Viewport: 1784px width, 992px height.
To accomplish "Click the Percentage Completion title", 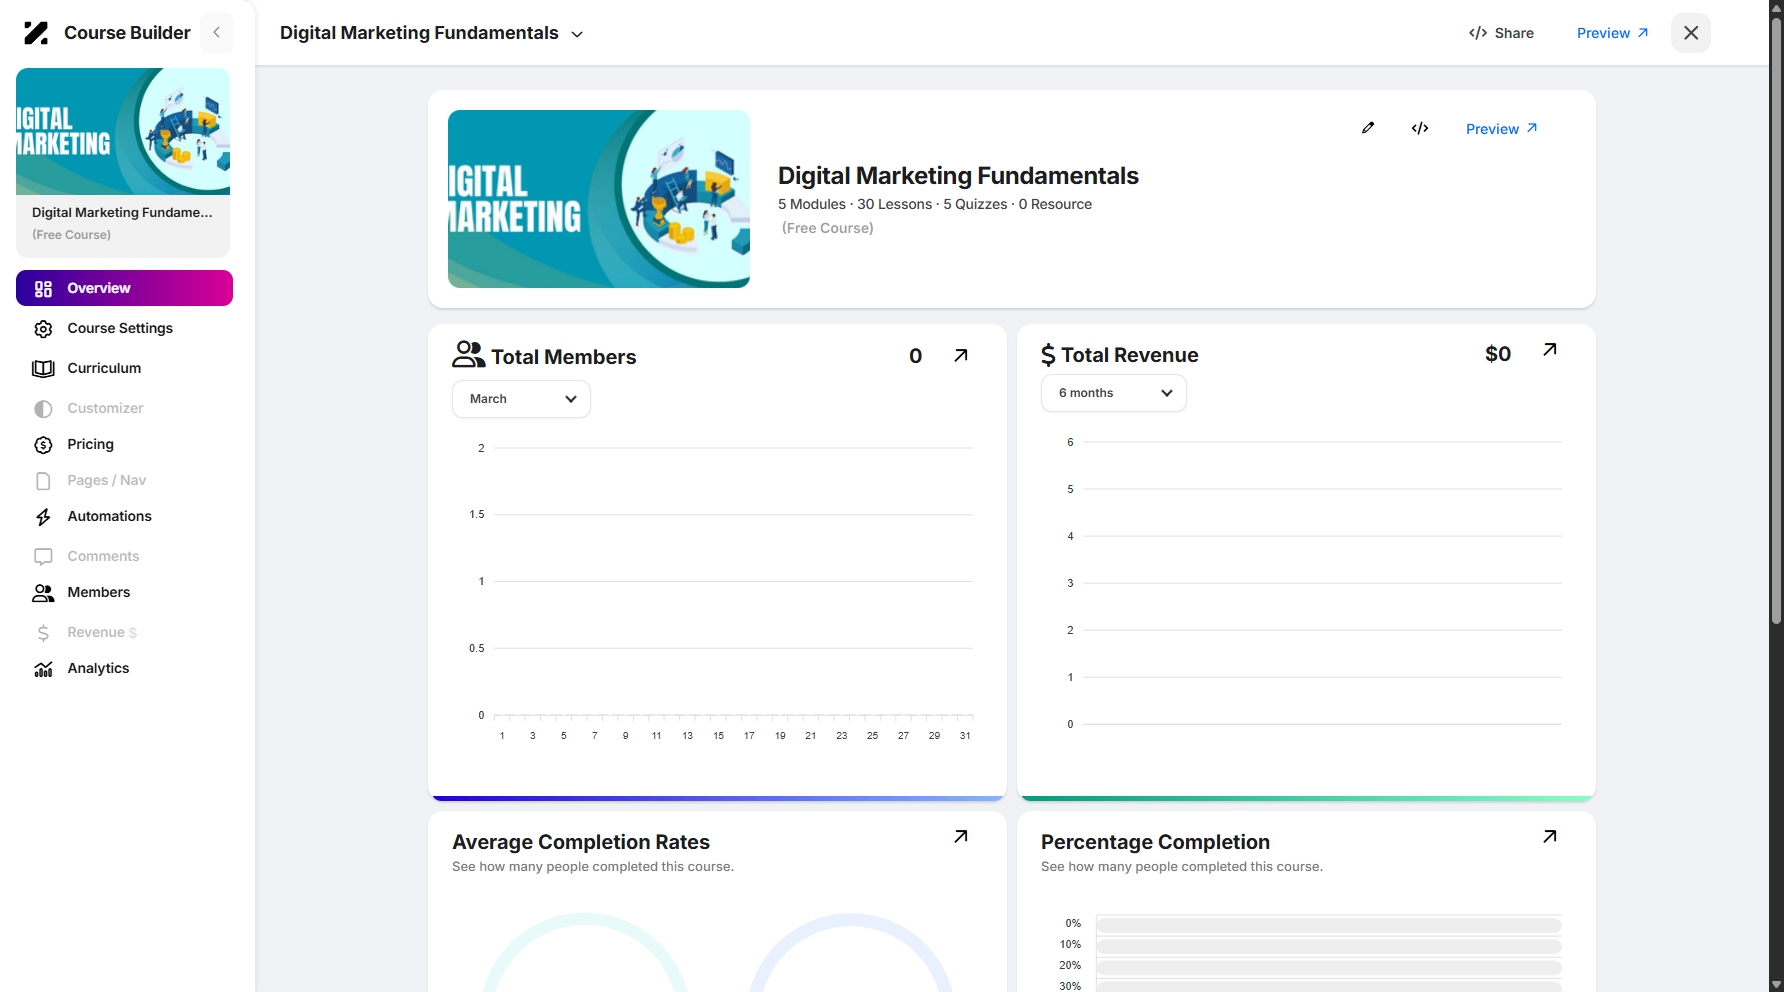I will click(x=1155, y=842).
